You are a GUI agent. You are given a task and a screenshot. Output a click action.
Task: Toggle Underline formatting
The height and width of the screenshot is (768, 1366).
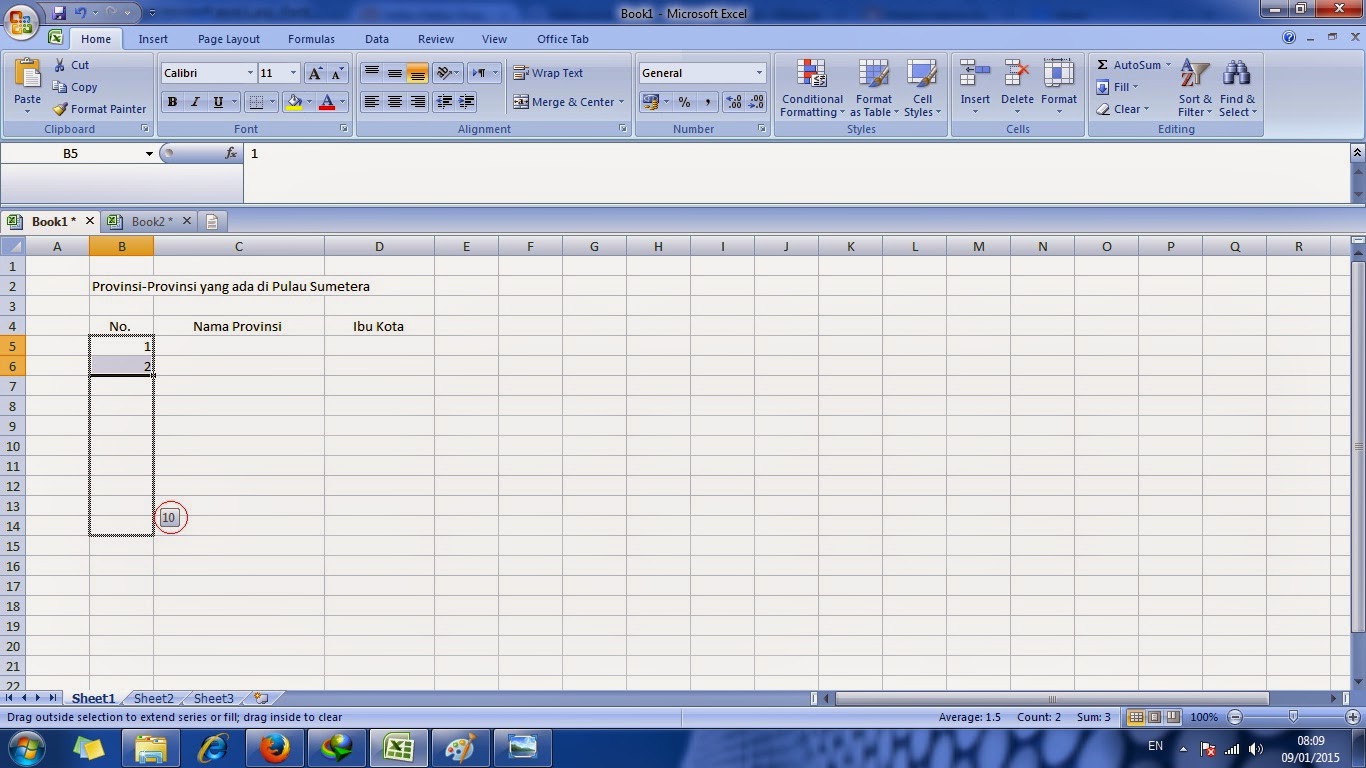coord(218,102)
